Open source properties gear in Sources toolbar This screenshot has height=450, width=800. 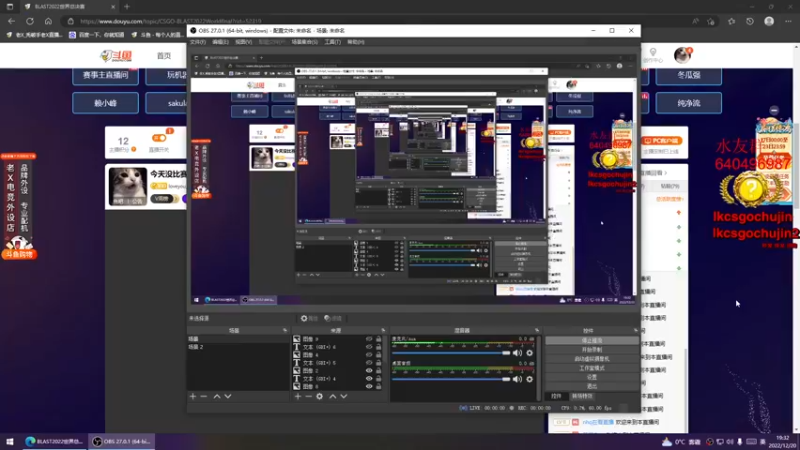coord(319,396)
